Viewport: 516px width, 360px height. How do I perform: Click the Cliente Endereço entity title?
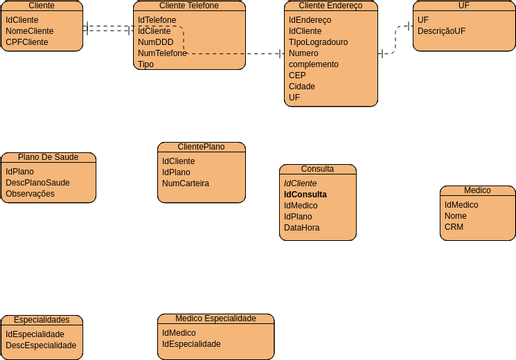pos(330,5)
